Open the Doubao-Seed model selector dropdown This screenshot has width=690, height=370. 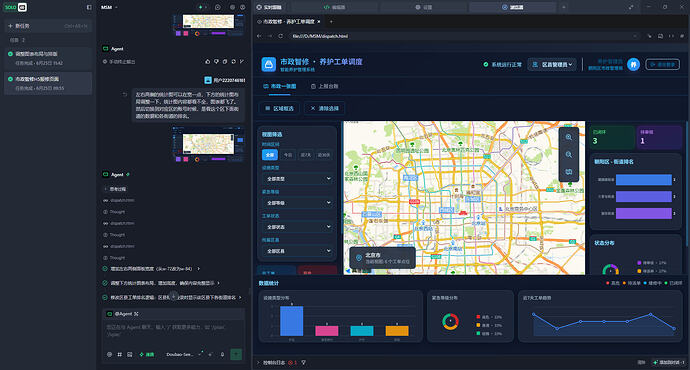[x=184, y=355]
